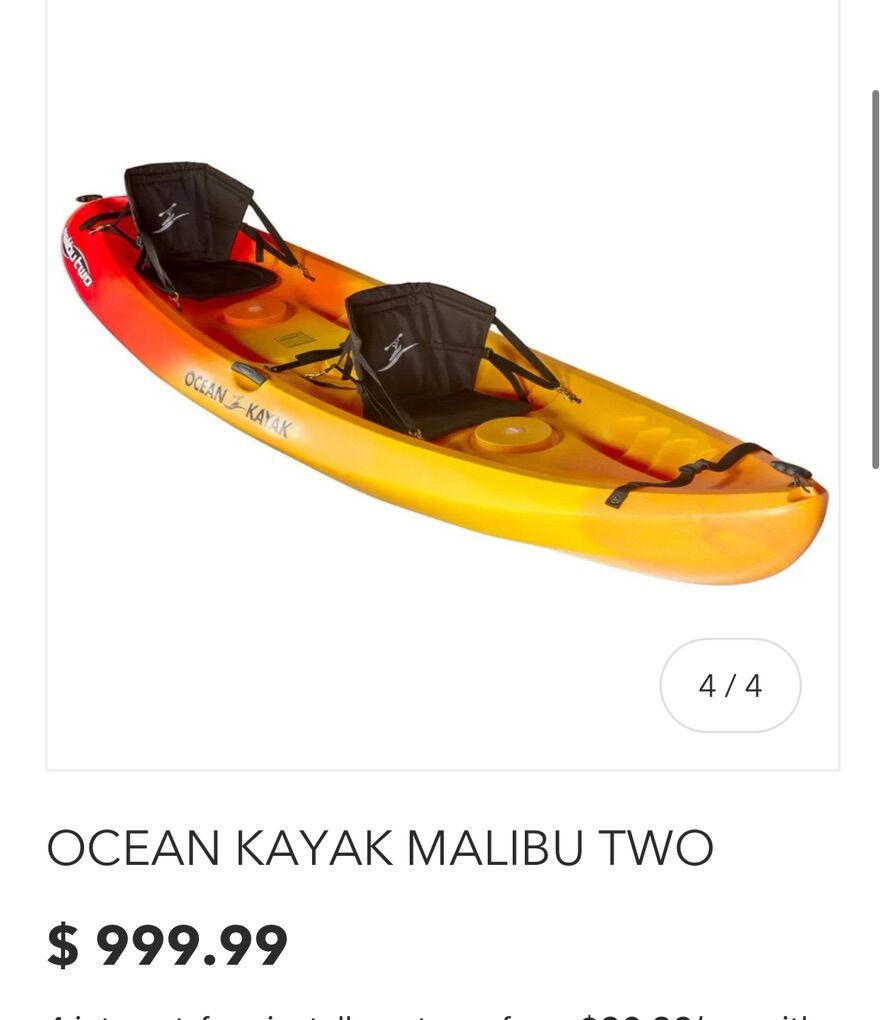The width and height of the screenshot is (886, 1020).
Task: Click the Ocean Kayak logo on the hull
Action: 237,403
